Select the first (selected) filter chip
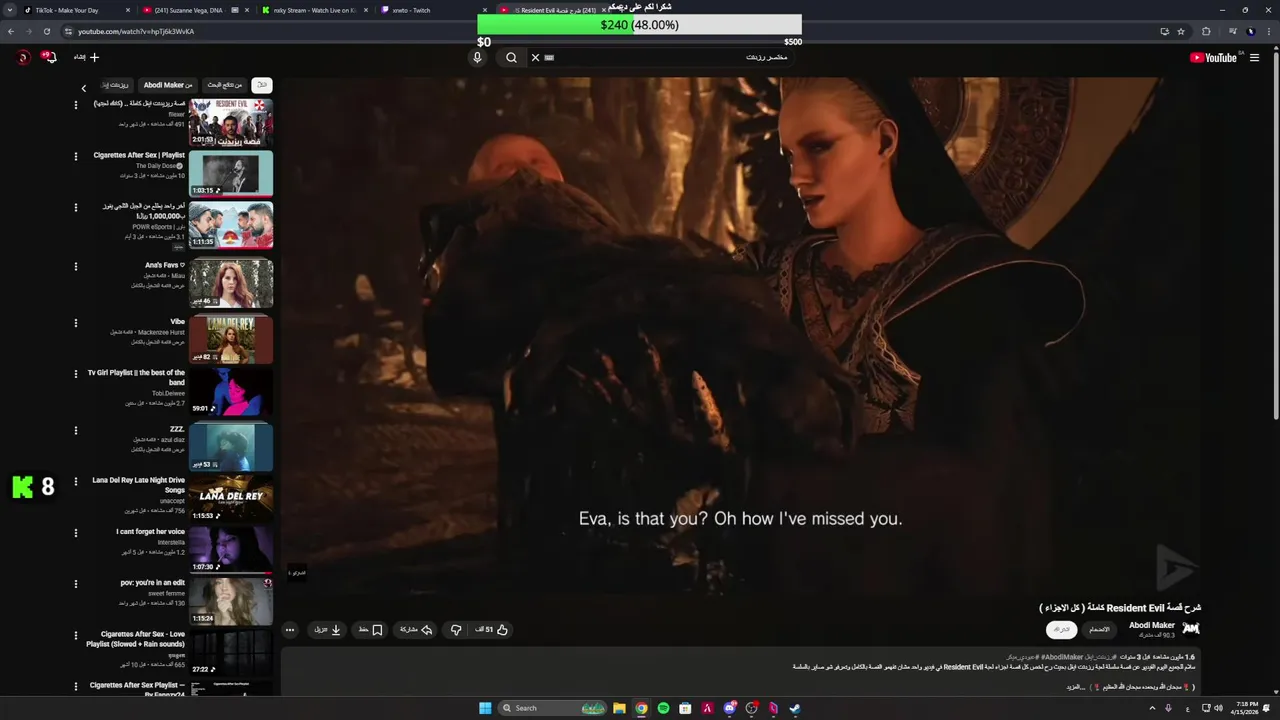Viewport: 1280px width, 720px height. point(262,85)
